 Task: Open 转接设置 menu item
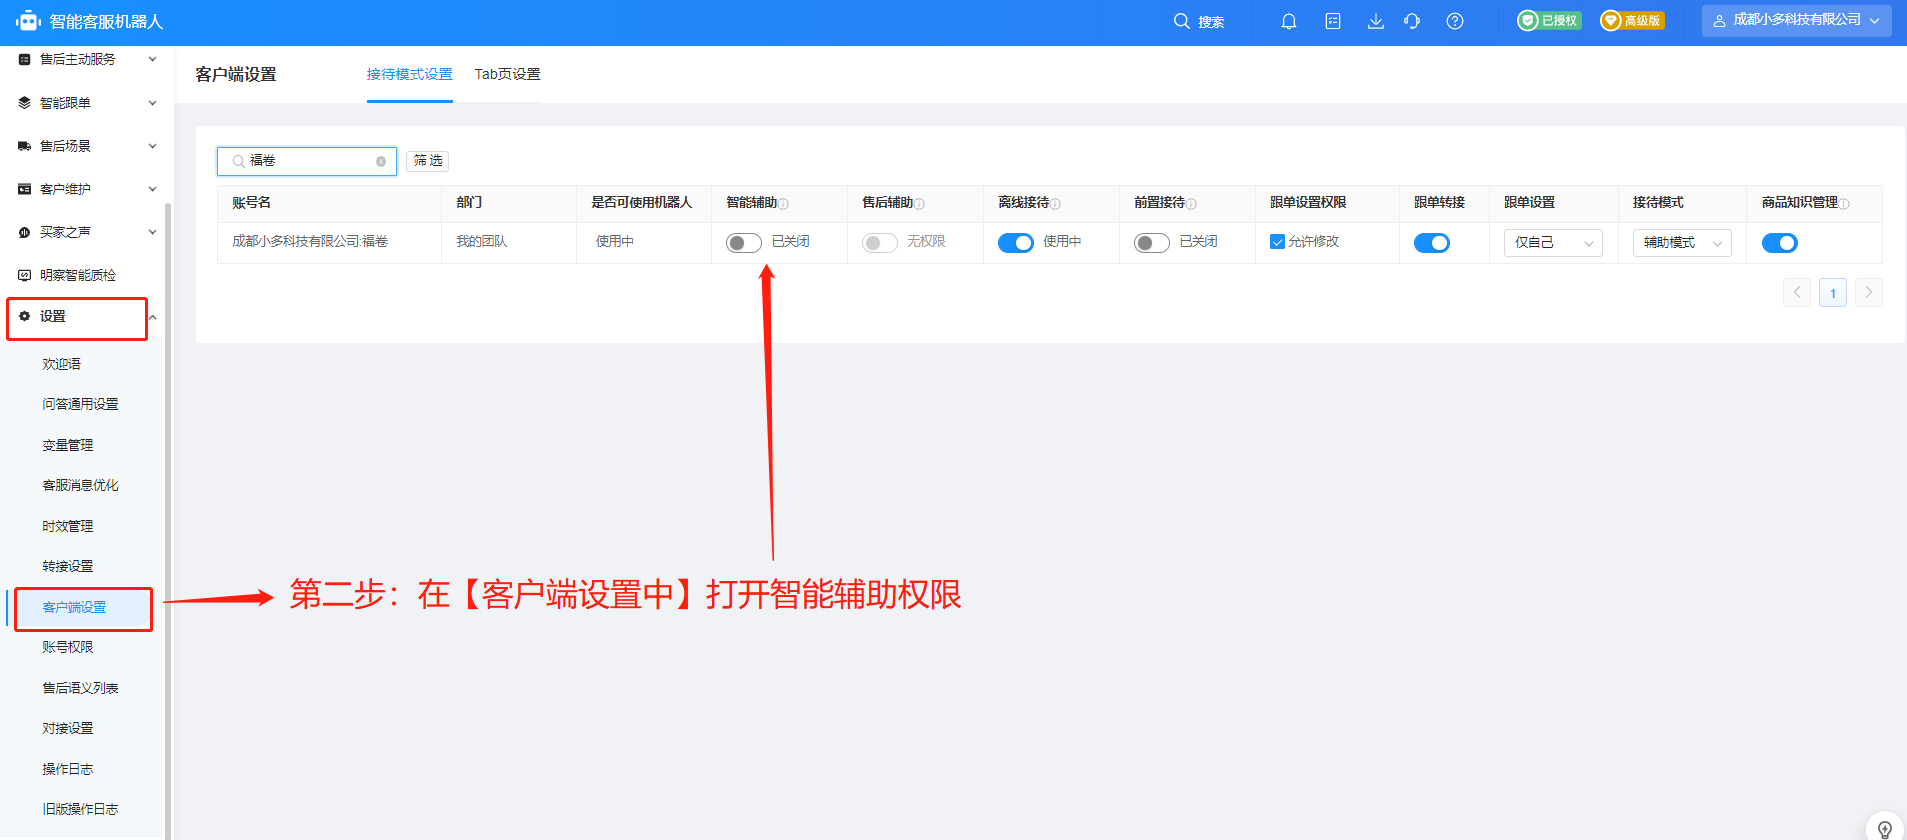coord(68,567)
